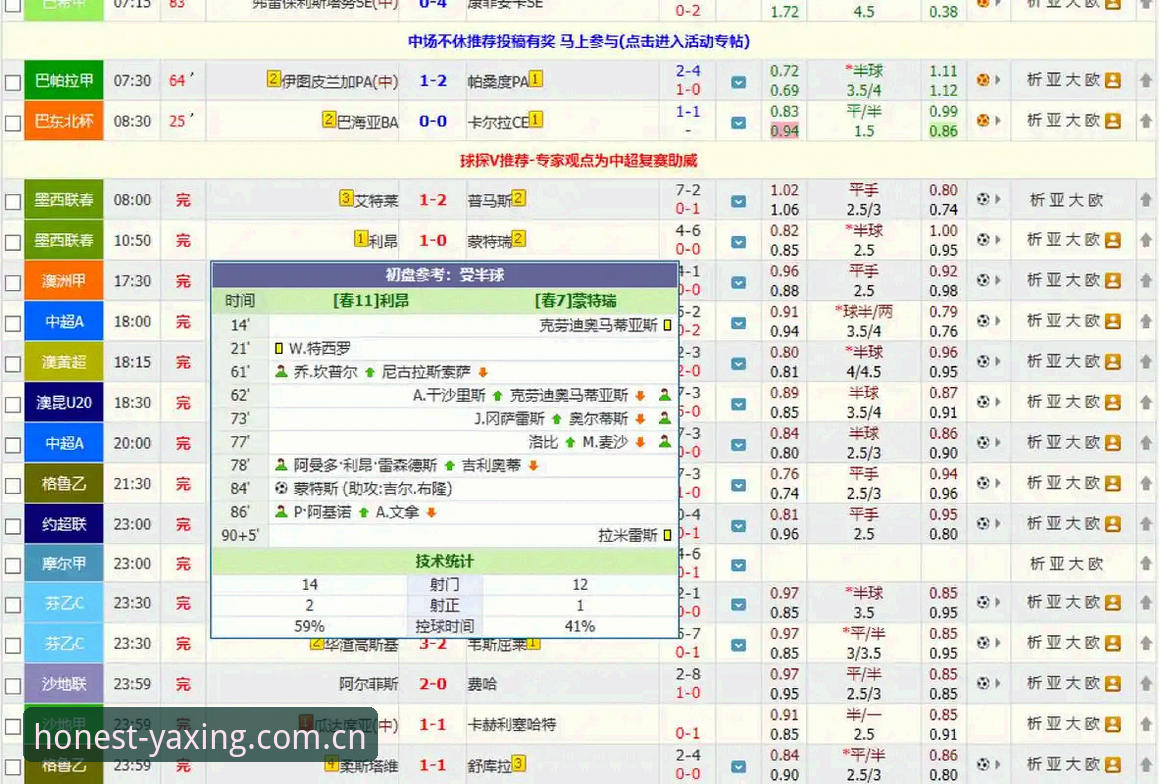Pin 中超A 18:00 match with up arrow
Viewport: 1159px width, 784px height.
tap(1145, 321)
